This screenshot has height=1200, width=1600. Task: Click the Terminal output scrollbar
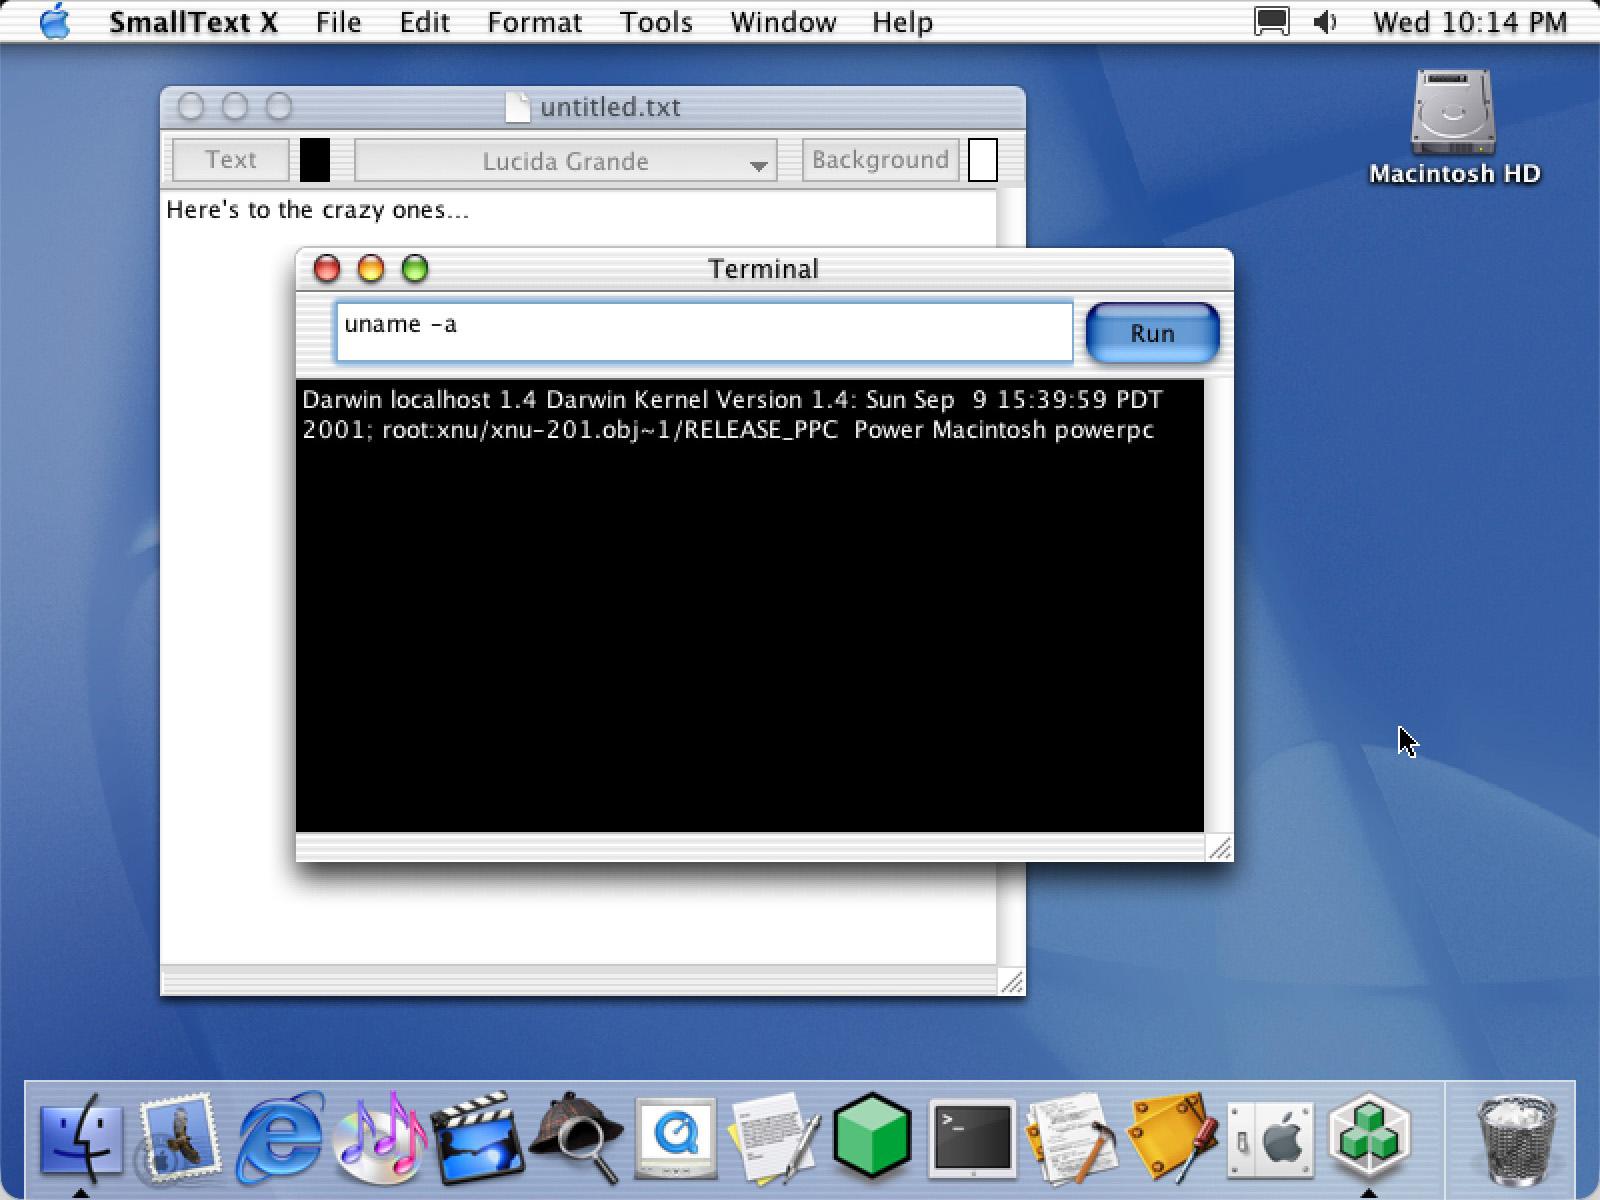click(1218, 606)
